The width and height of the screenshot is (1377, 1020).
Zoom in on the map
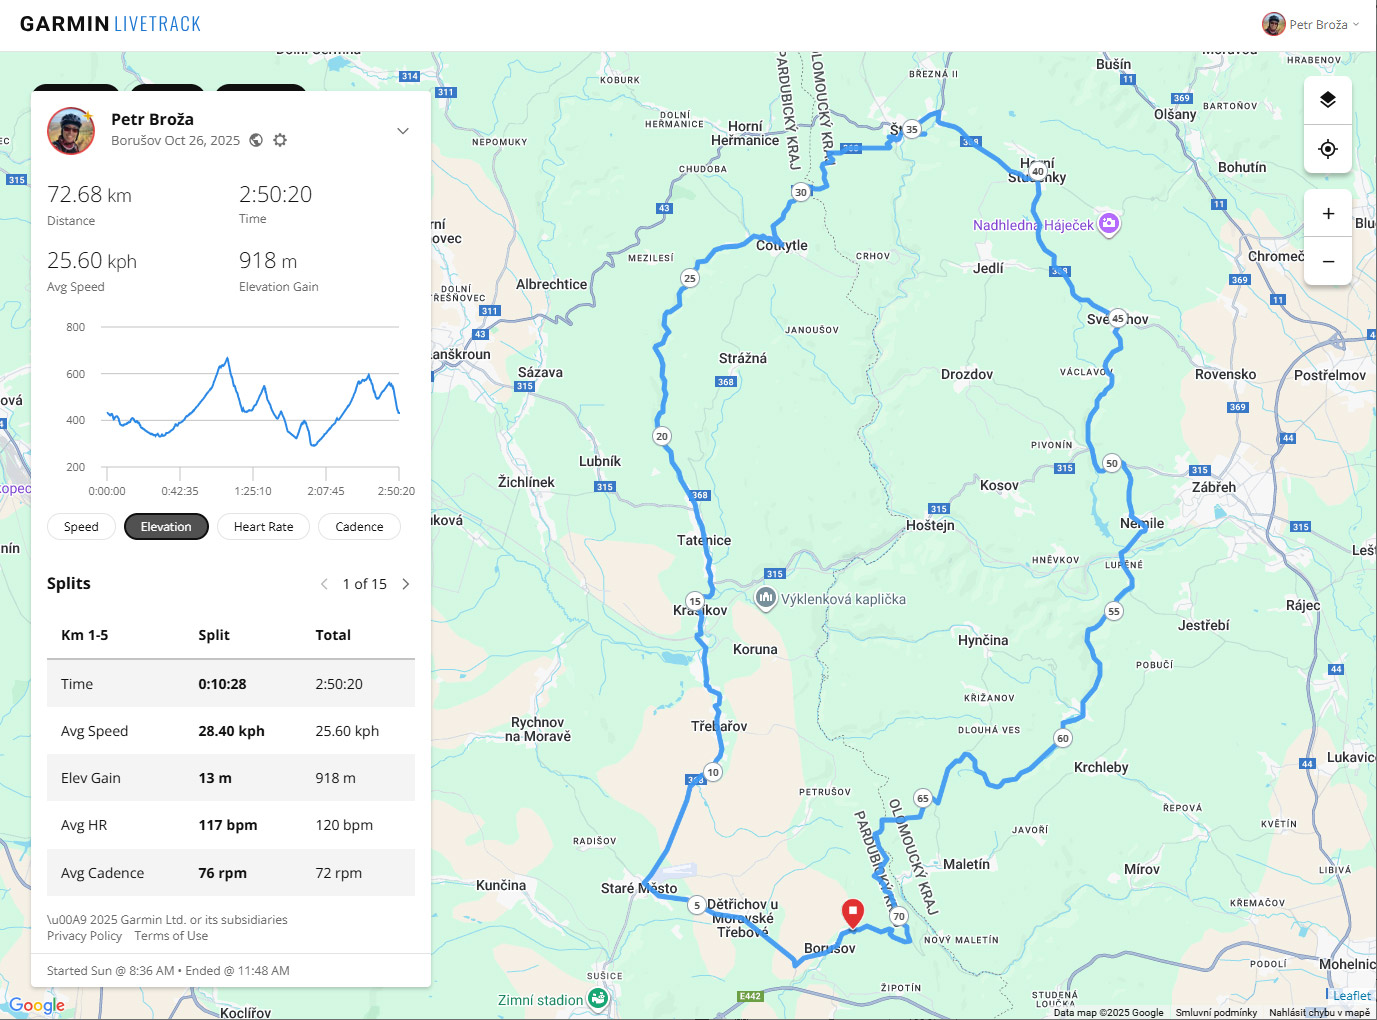pyautogui.click(x=1328, y=213)
